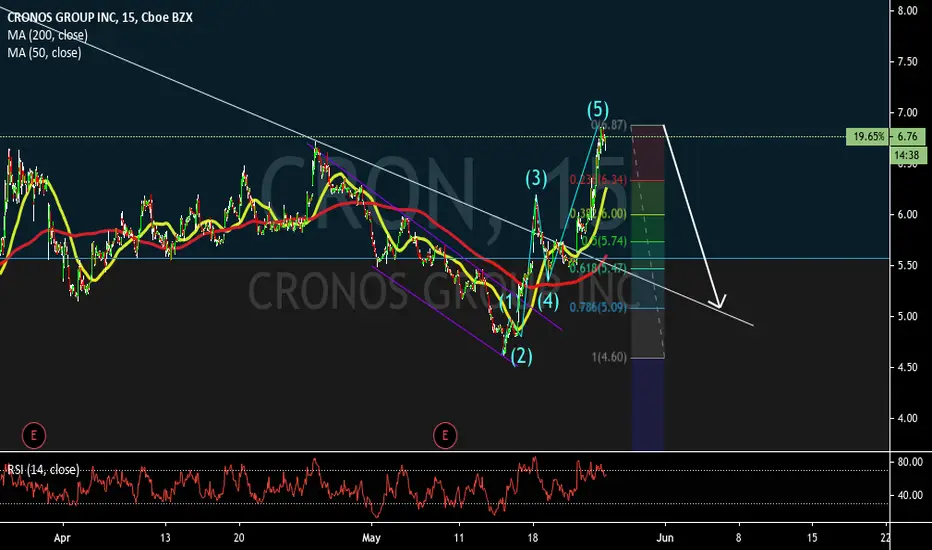Select the MA (50, close) indicator label
Viewport: 932px width, 550px height.
[44, 53]
